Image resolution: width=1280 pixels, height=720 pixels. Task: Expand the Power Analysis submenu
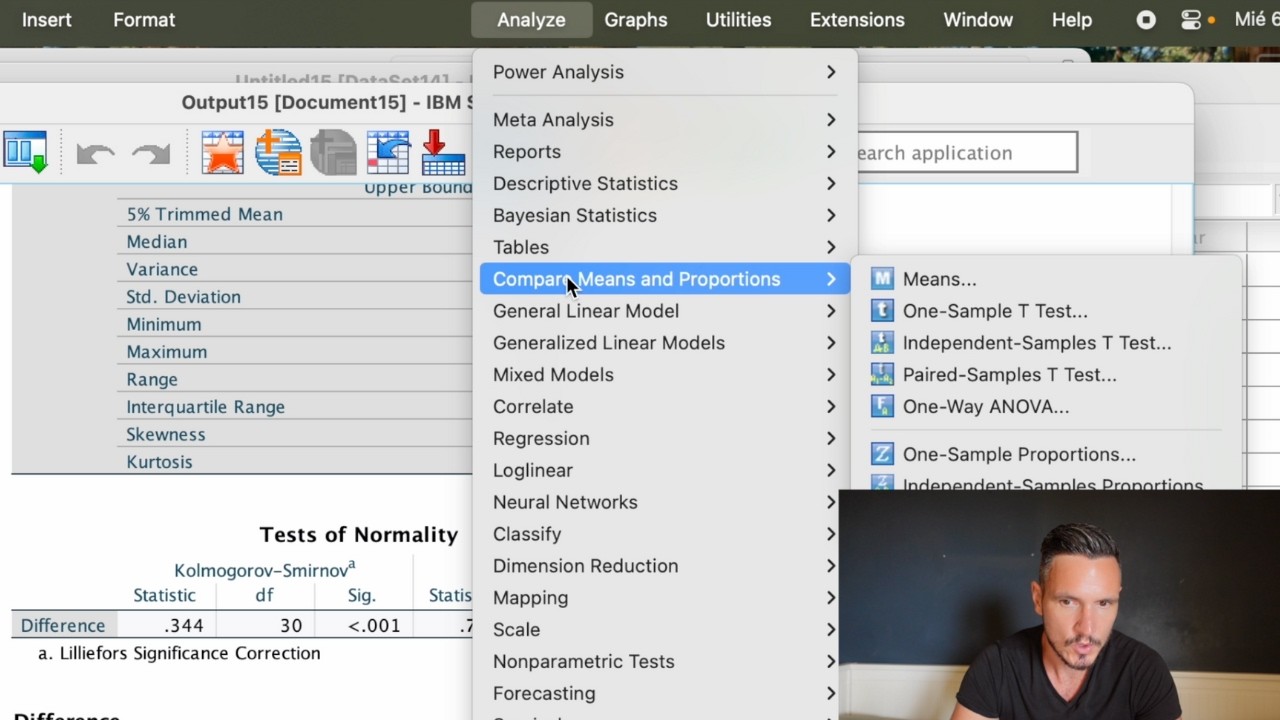click(x=665, y=72)
